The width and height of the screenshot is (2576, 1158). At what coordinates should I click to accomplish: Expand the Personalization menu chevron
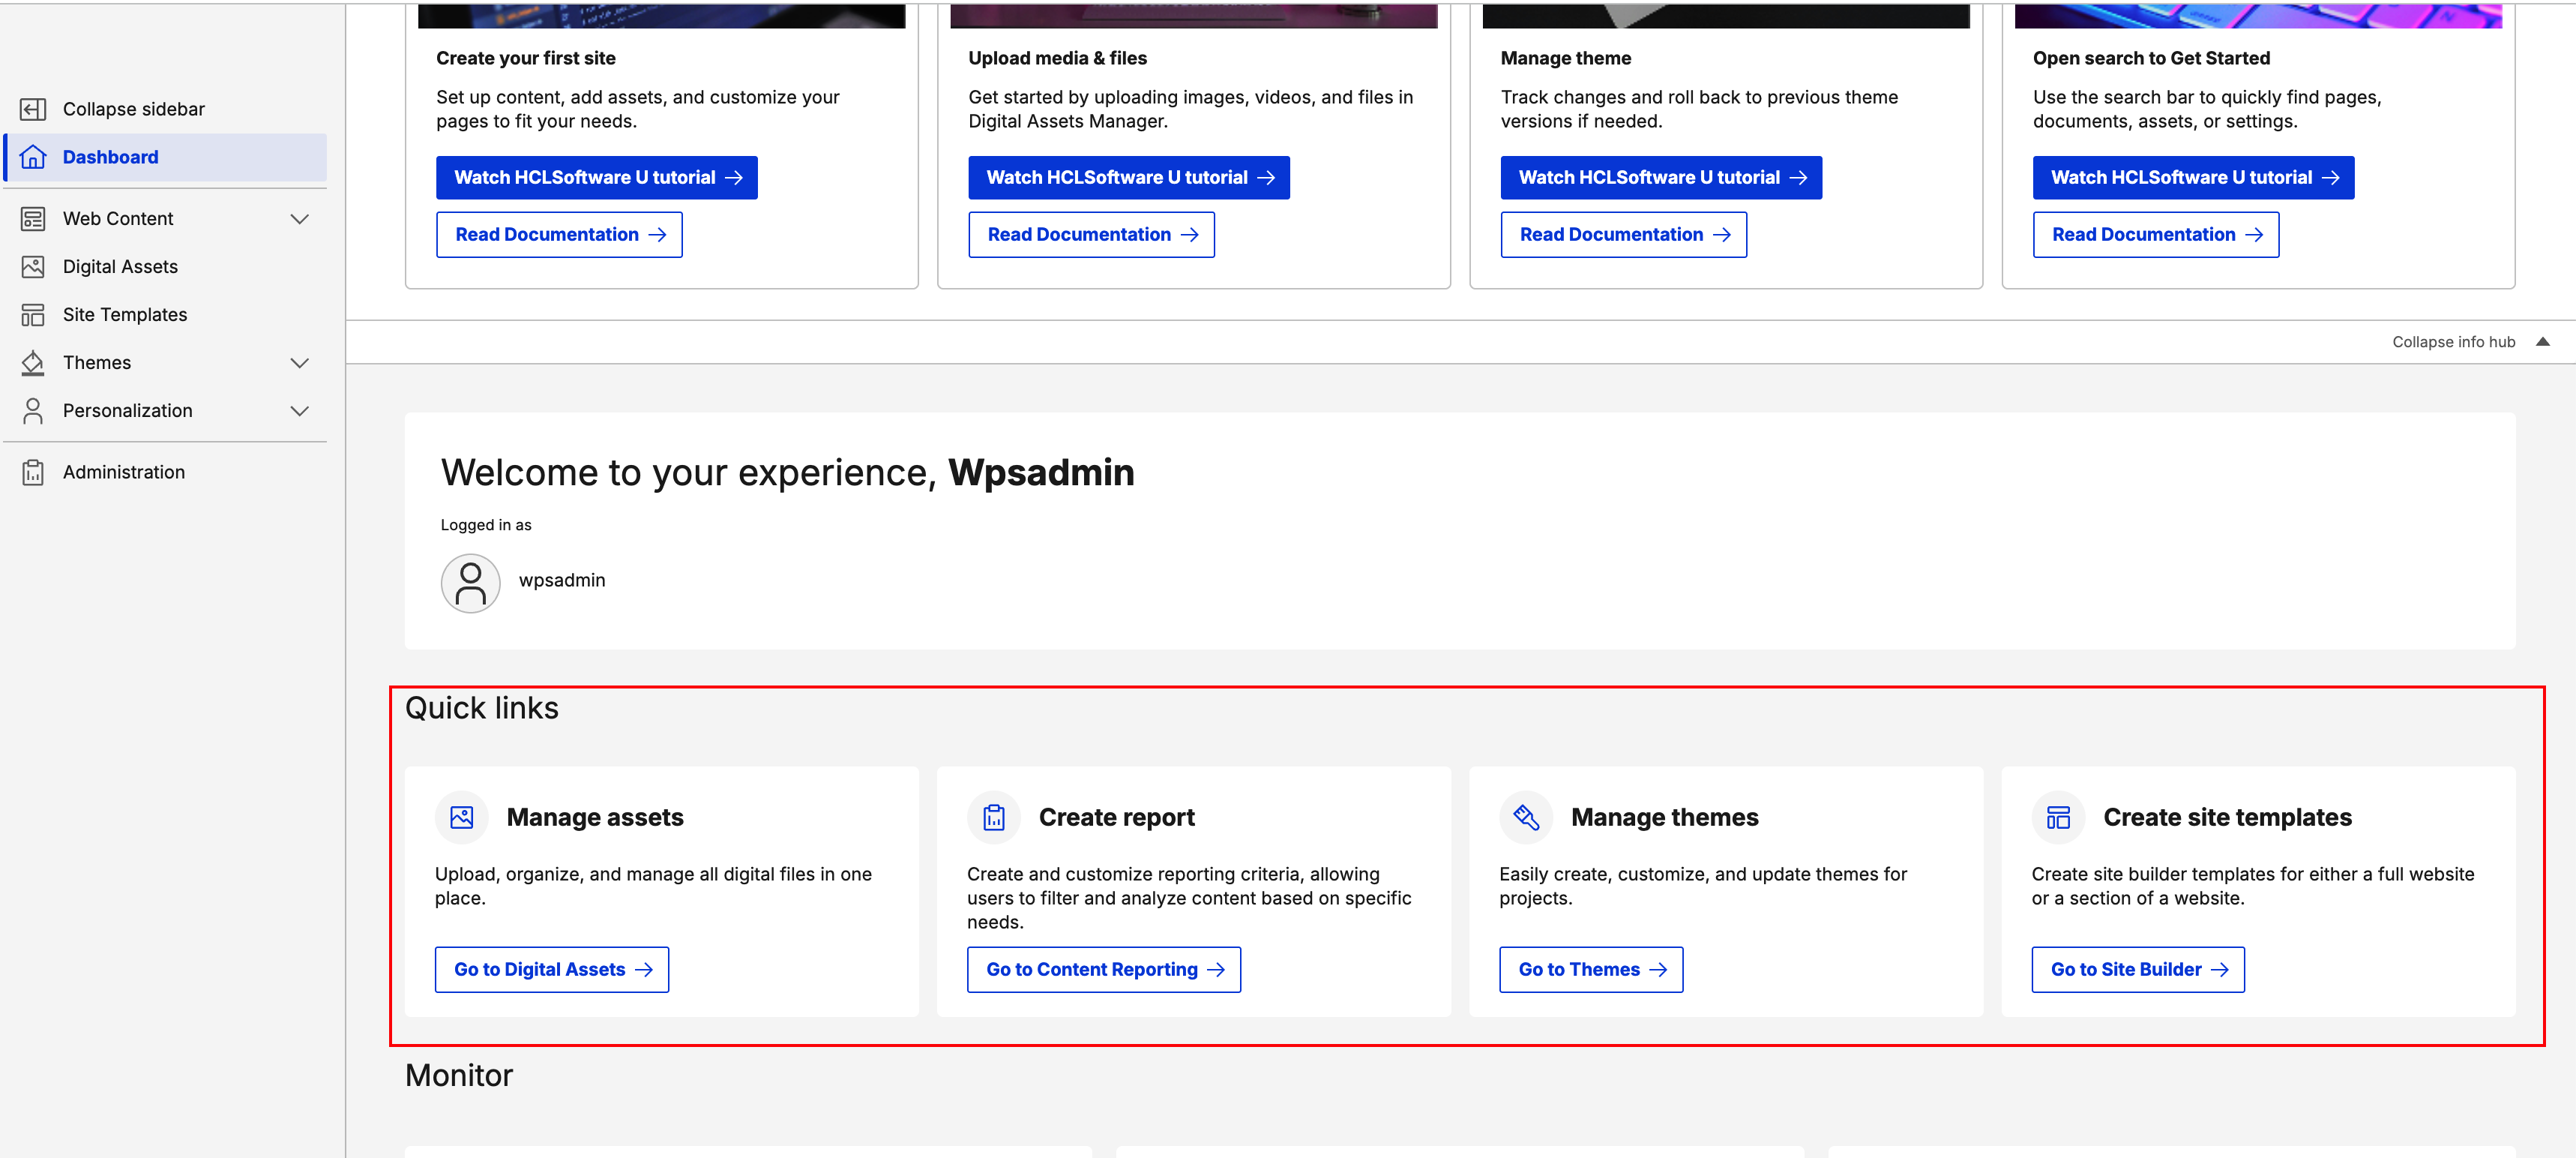[299, 411]
